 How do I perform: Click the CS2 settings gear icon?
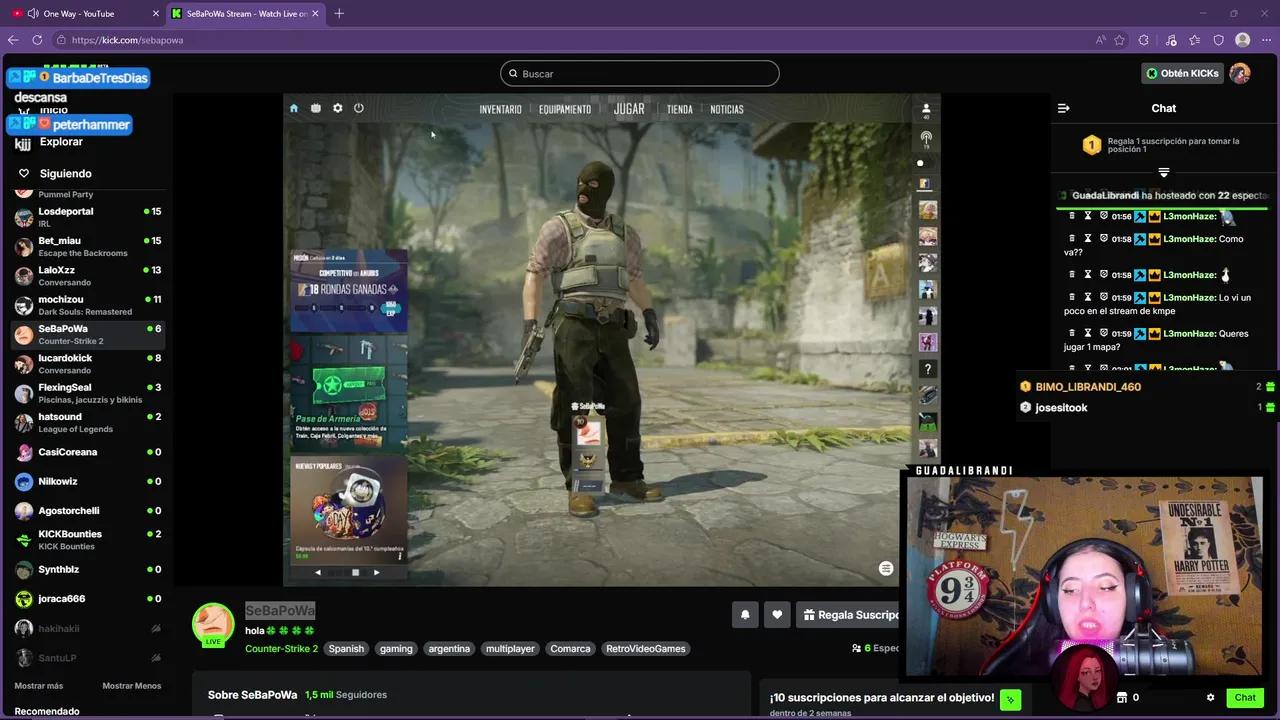(337, 108)
